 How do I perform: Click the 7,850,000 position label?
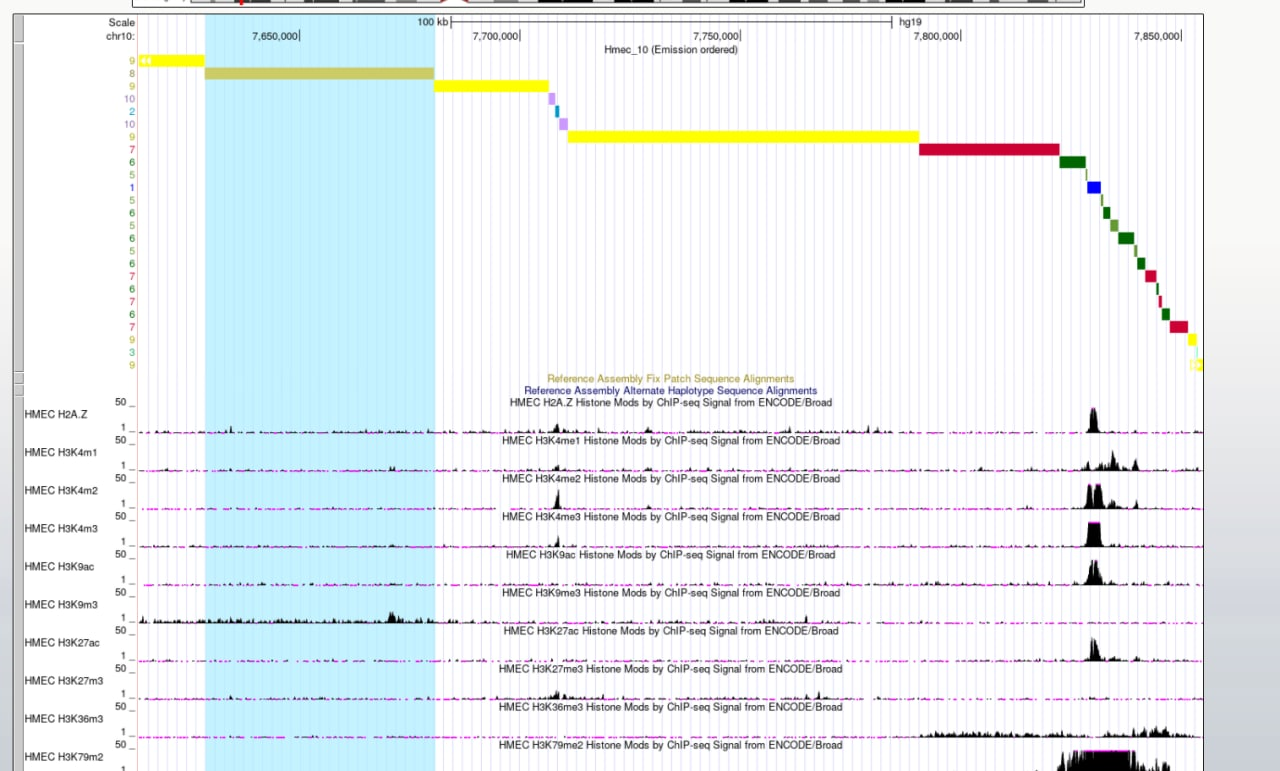coord(1156,36)
